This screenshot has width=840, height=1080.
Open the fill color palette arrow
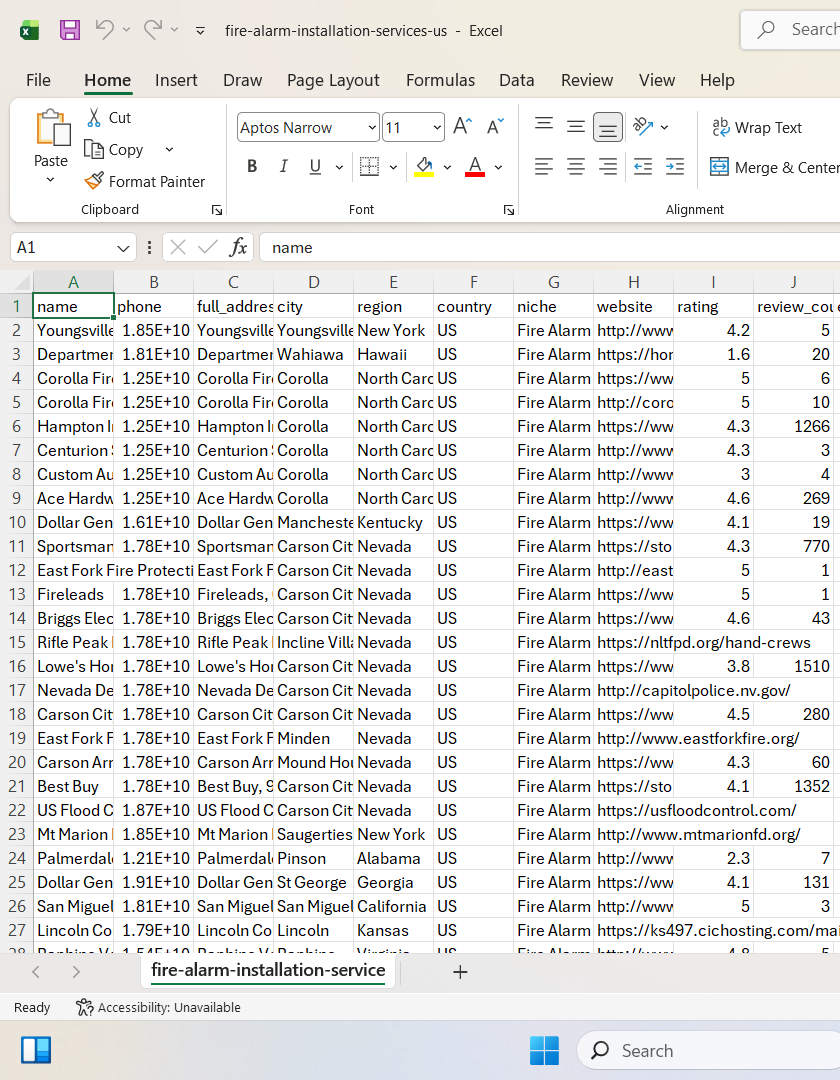448,167
